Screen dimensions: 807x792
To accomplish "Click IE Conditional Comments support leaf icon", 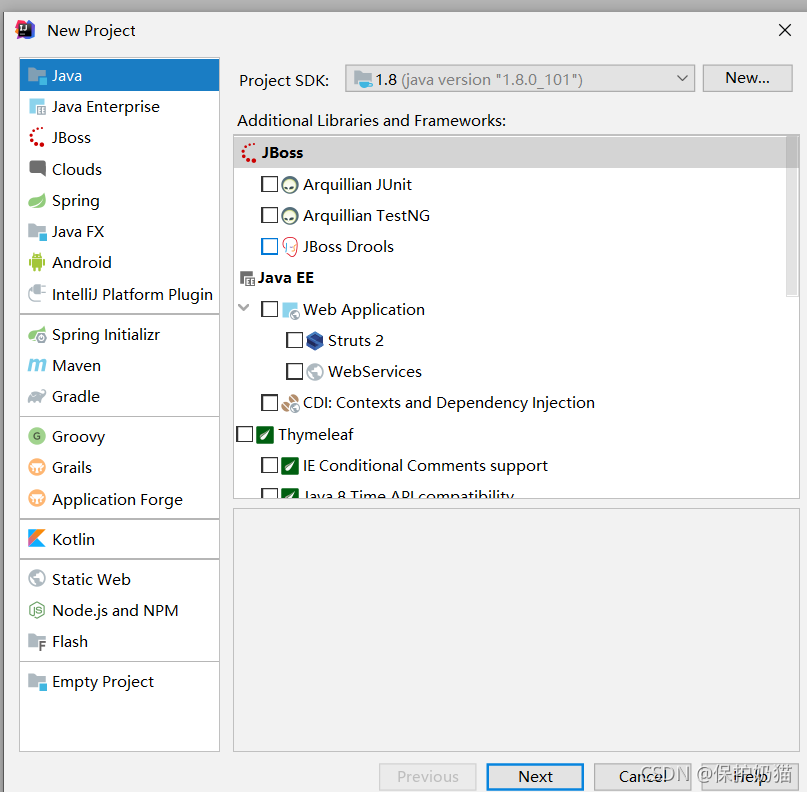I will [x=290, y=466].
